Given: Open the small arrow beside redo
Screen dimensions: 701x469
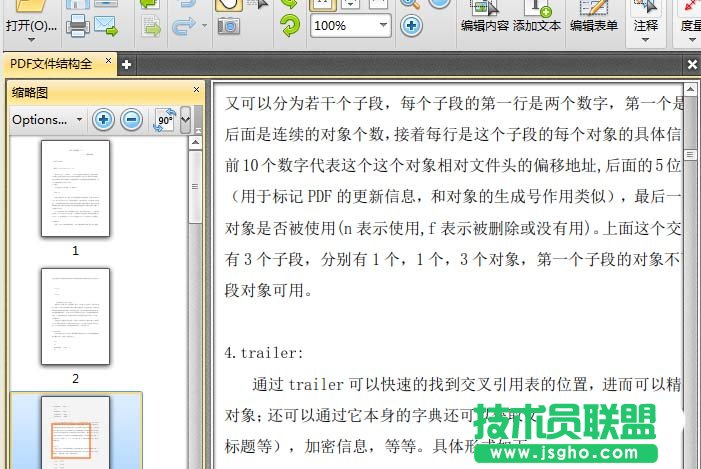Looking at the screenshot, I should click(x=204, y=26).
